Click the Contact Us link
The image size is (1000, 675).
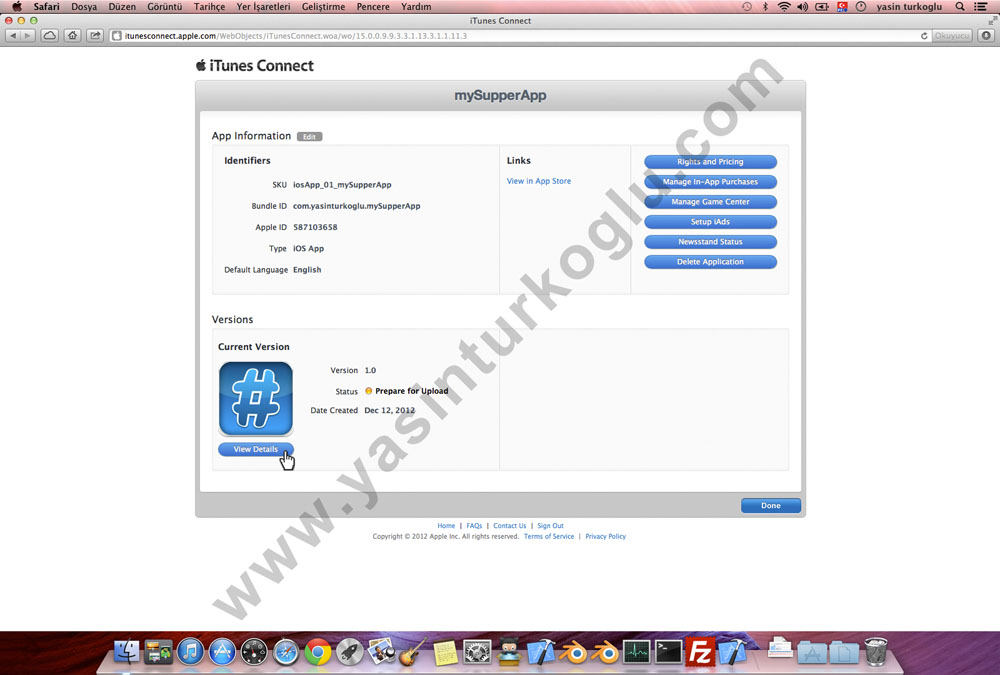pos(510,526)
